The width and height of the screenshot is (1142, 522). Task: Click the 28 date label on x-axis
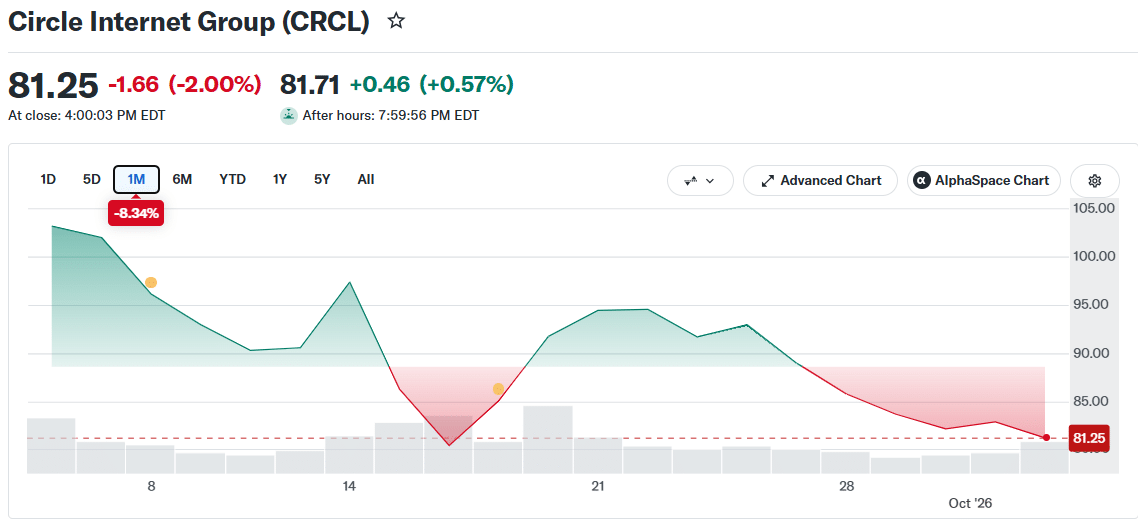pyautogui.click(x=846, y=486)
